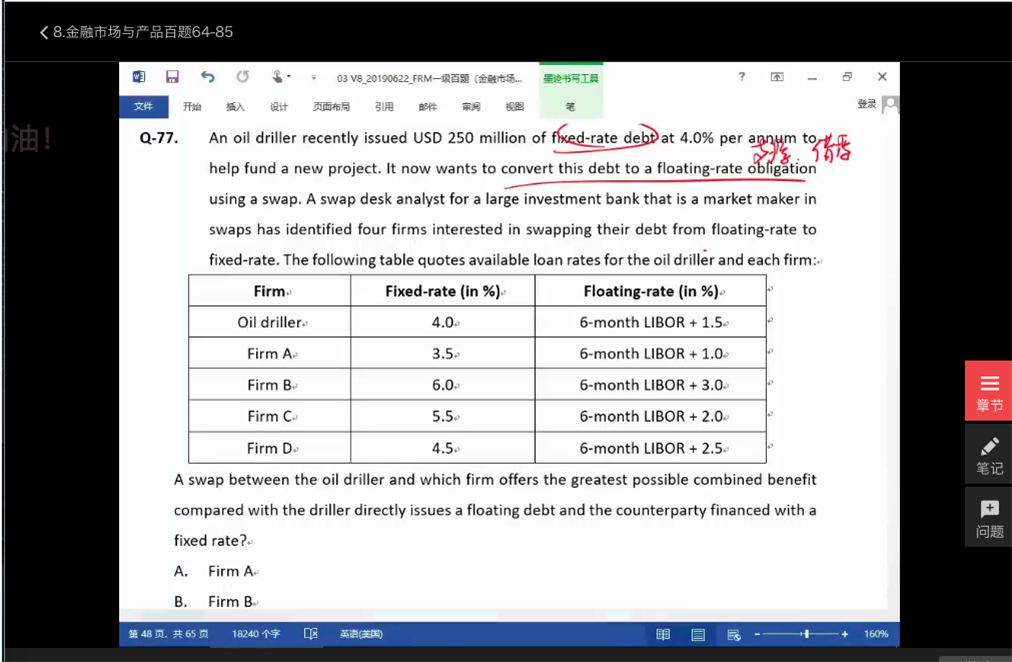Switch to the 引用 ribbon tab
The image size is (1012, 662).
(384, 106)
